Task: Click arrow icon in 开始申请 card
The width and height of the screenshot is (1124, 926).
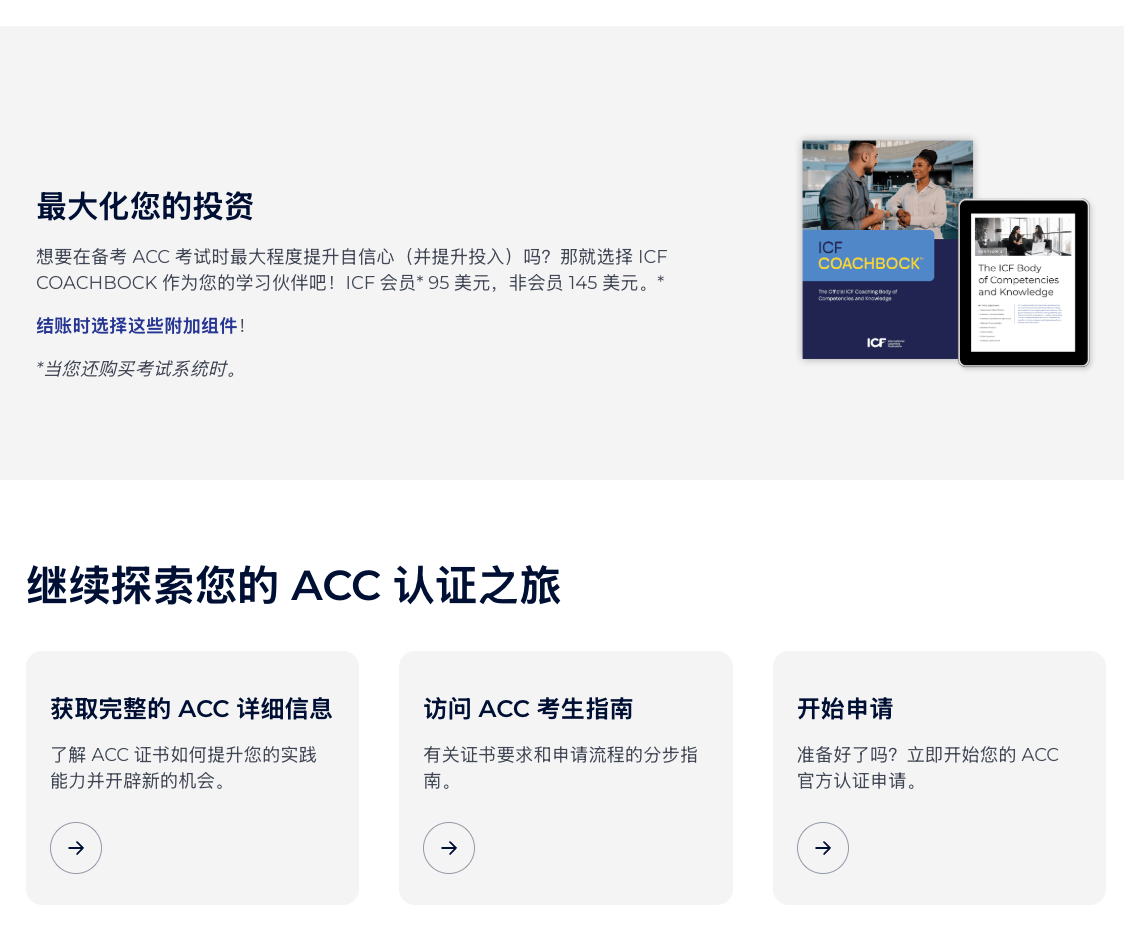Action: (x=823, y=848)
